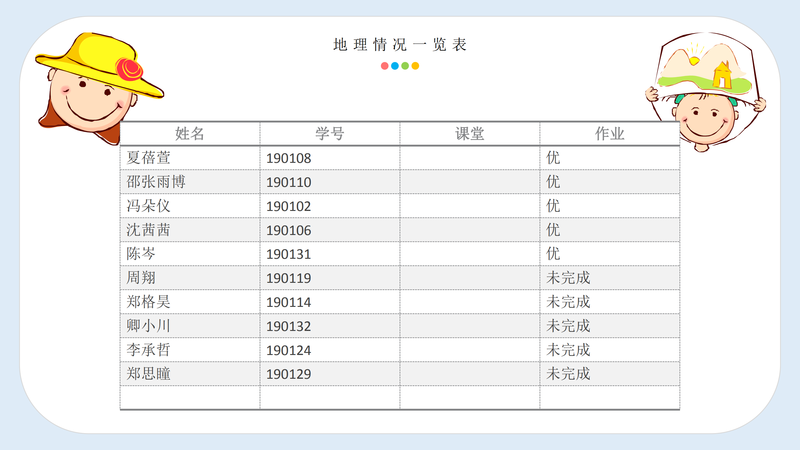Click the 学号 column header

tap(330, 134)
